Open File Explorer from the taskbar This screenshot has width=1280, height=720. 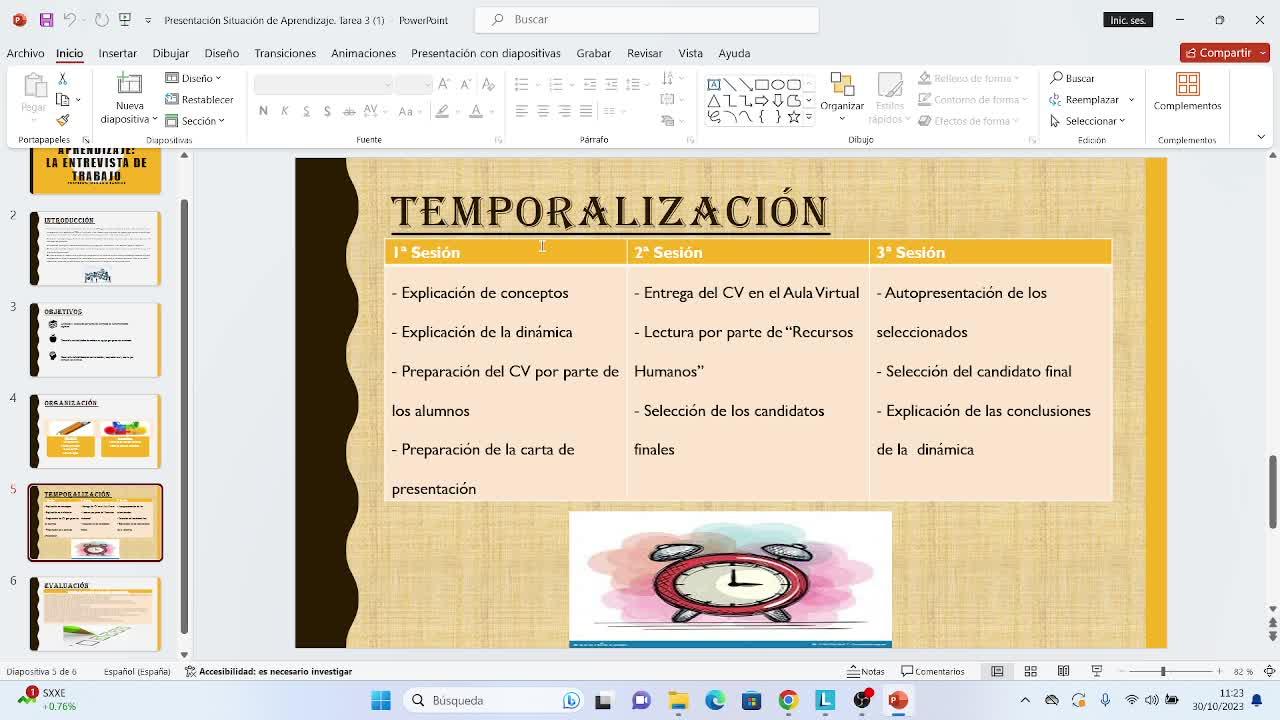point(678,700)
